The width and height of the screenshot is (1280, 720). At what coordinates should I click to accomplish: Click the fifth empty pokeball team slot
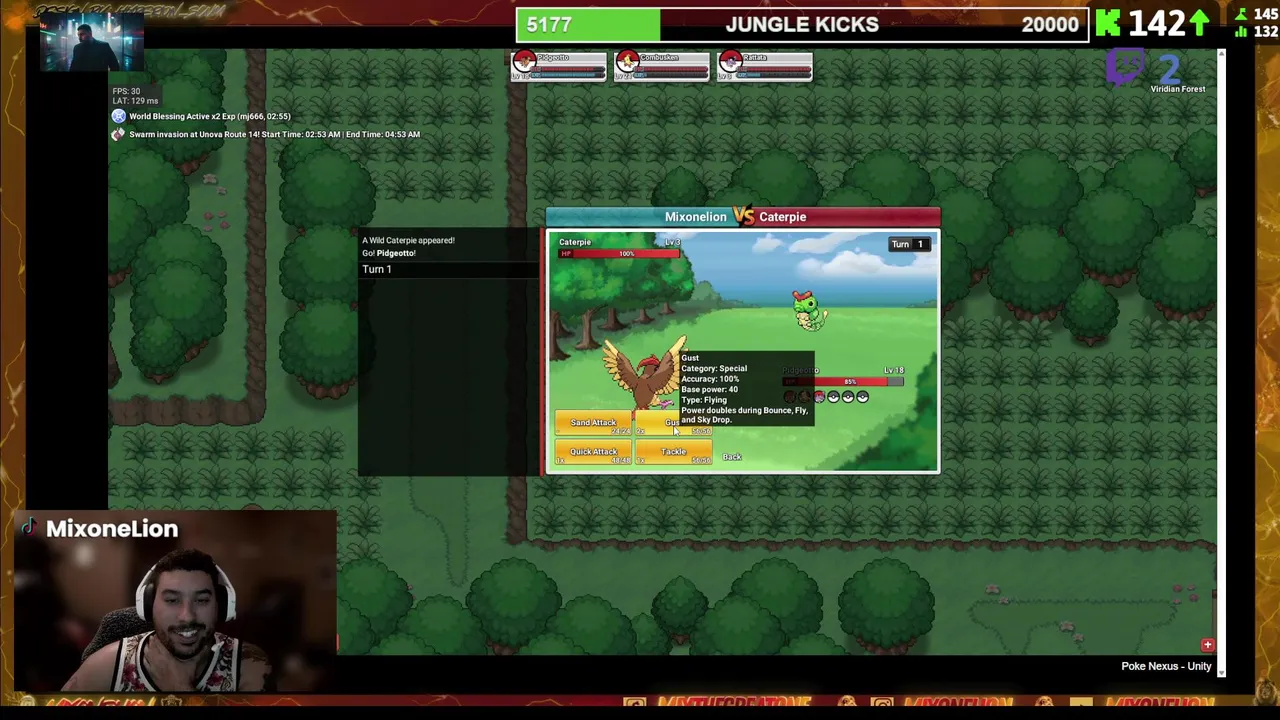pos(848,397)
